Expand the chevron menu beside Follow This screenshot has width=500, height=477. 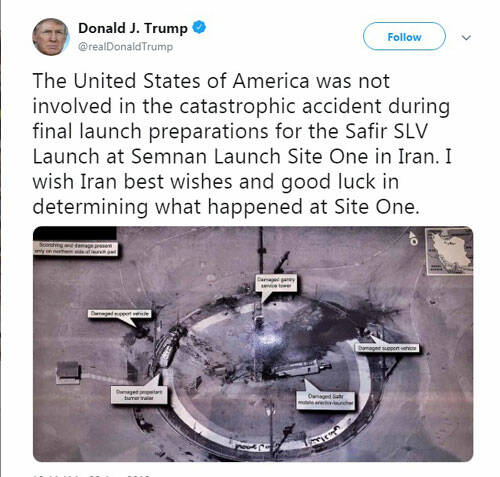click(x=466, y=37)
